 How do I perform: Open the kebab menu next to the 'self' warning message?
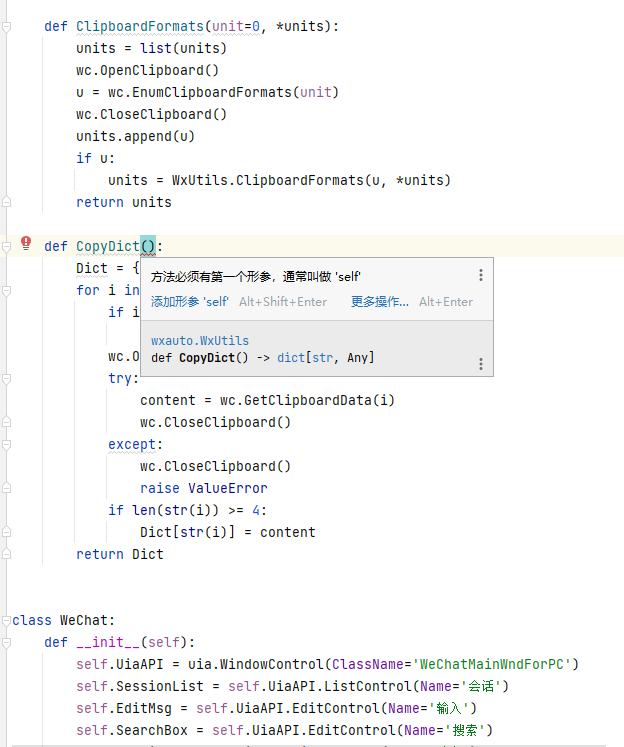click(481, 275)
